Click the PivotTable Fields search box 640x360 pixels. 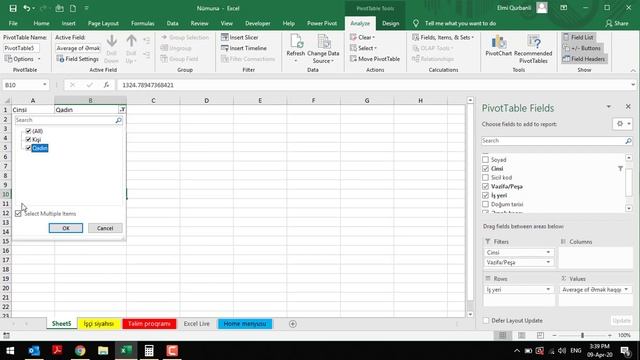point(553,140)
